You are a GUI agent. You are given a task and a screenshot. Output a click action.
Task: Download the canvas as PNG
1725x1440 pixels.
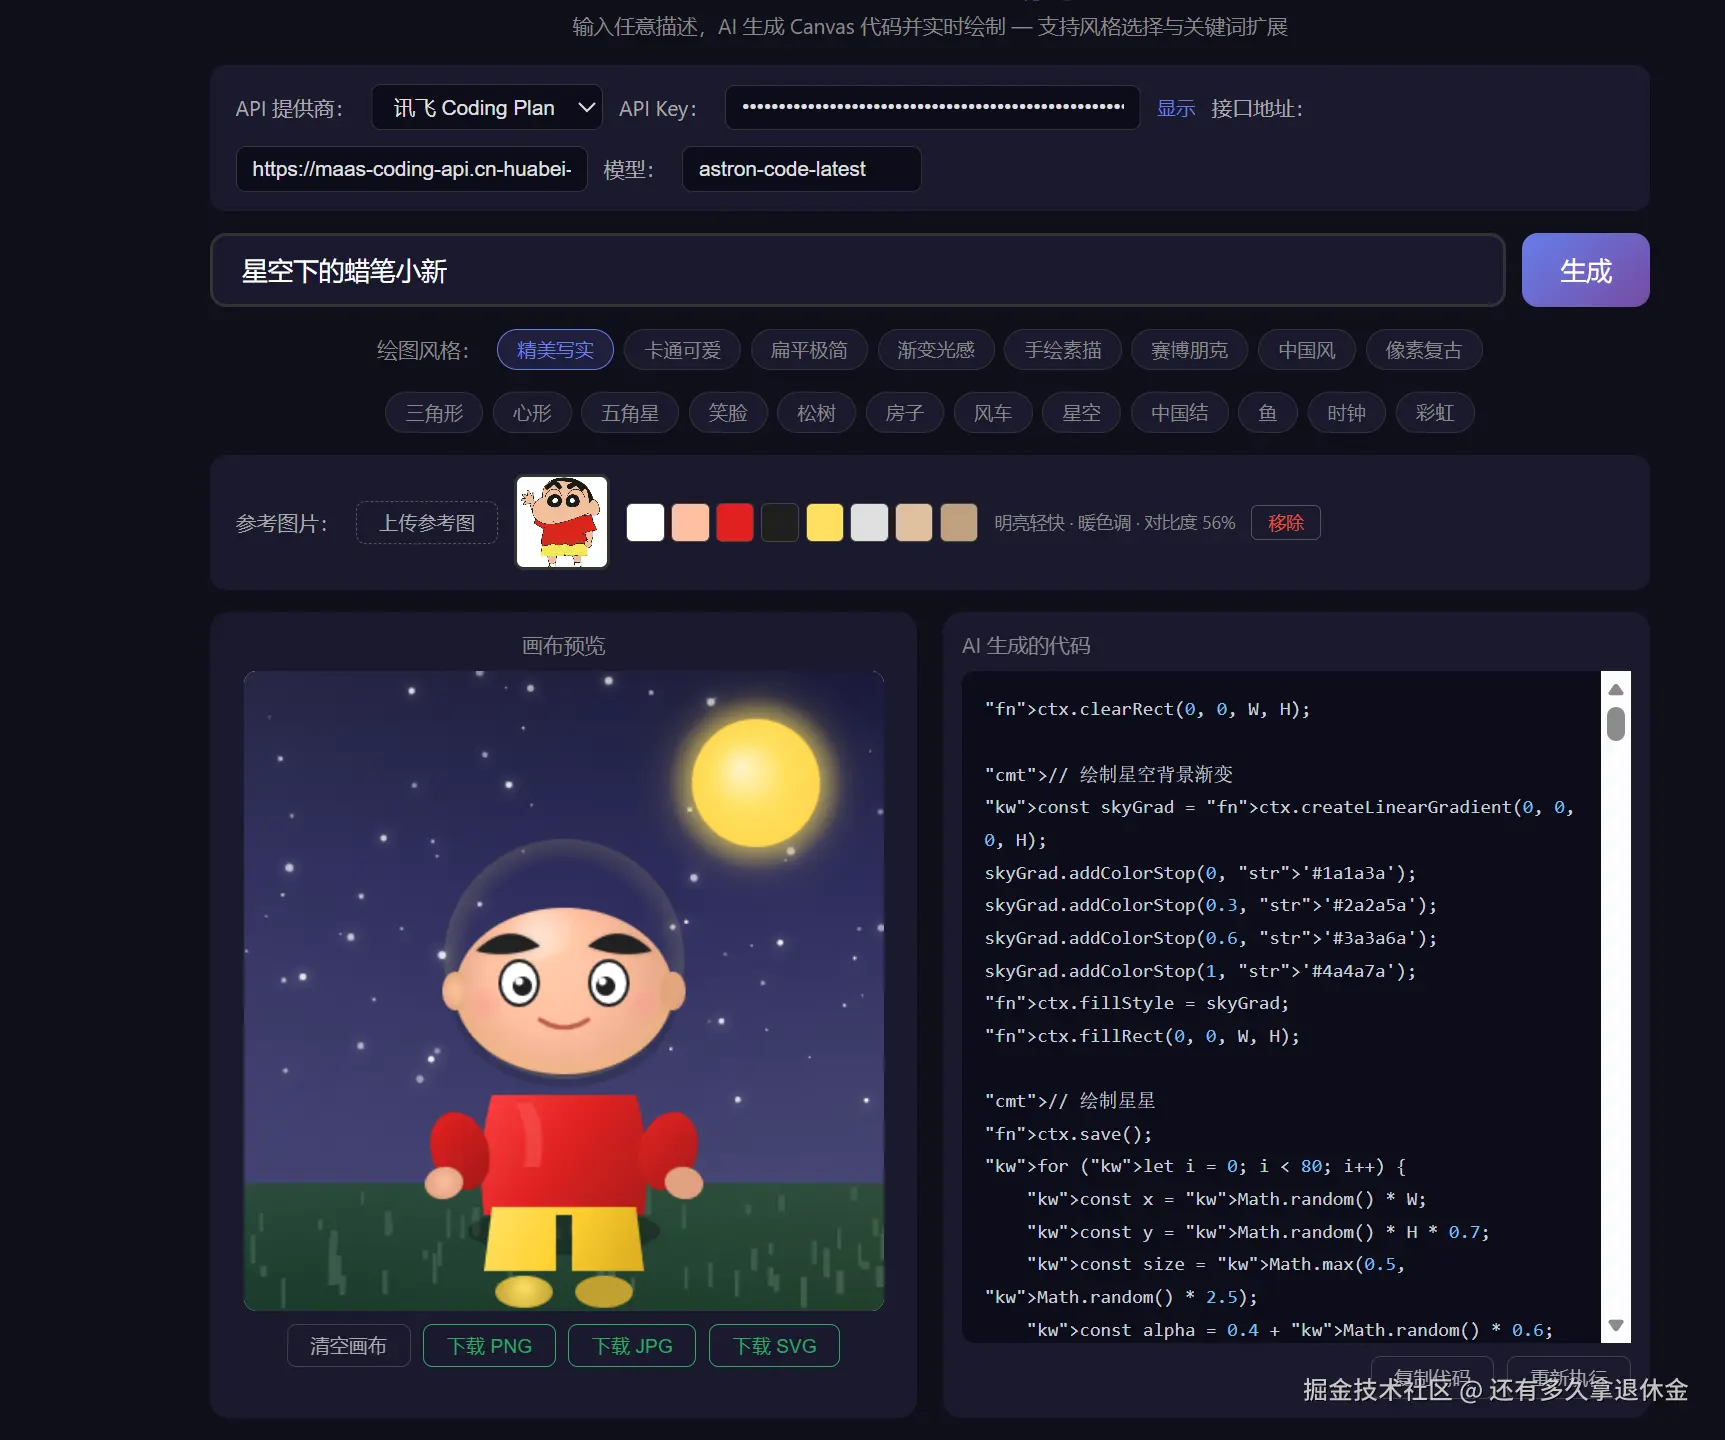pos(489,1346)
